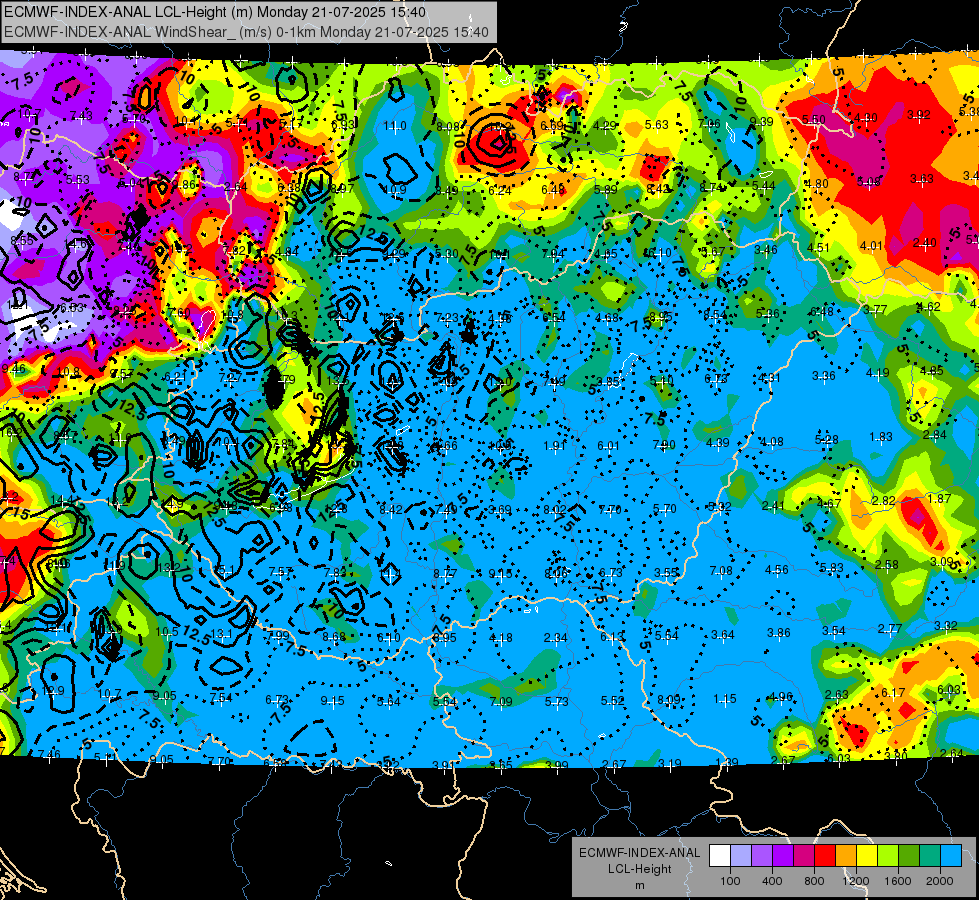Click the map value '2.77'
Viewport: 979px width, 900px height.
pos(889,628)
